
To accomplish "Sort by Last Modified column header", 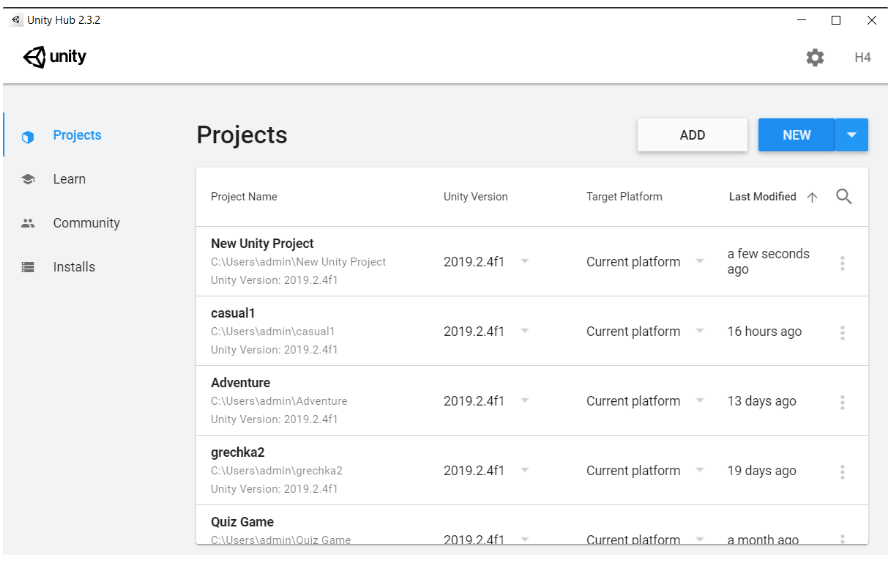I will click(762, 196).
